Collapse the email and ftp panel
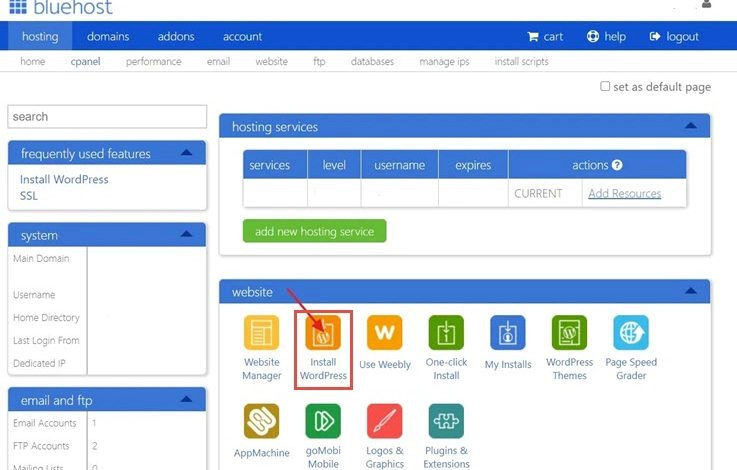This screenshot has height=470, width=737. click(186, 399)
